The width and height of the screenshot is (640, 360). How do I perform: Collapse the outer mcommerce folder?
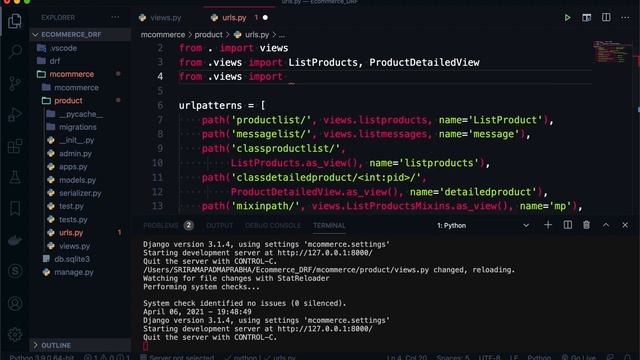(x=71, y=74)
